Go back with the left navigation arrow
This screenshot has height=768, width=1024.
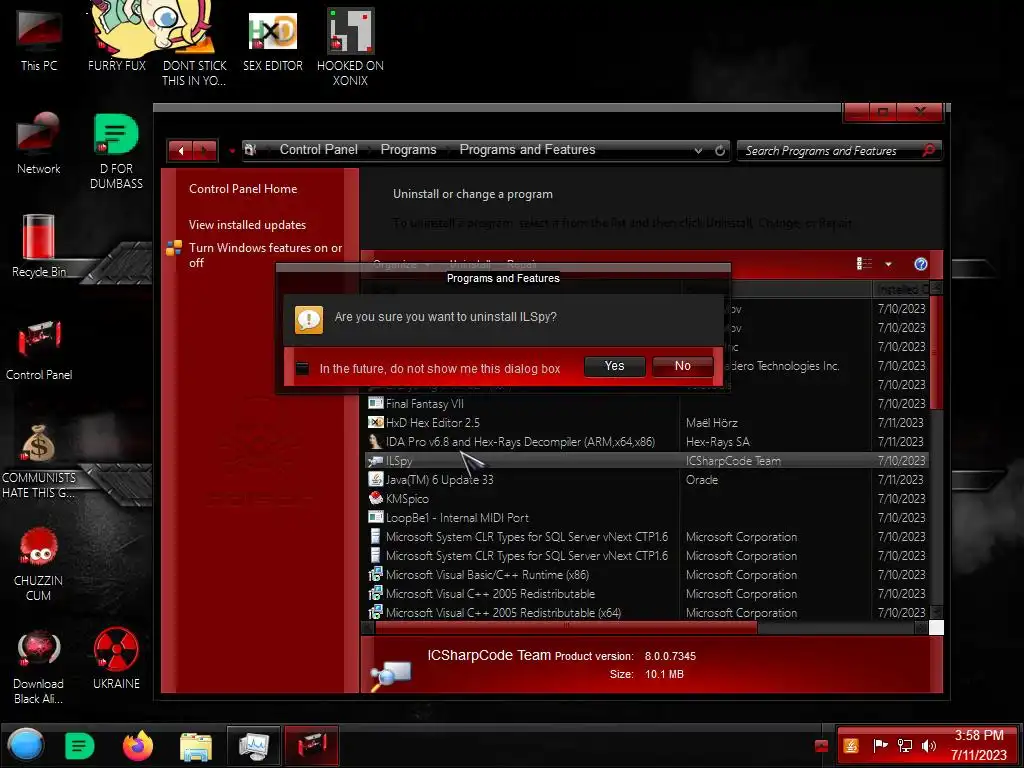pos(181,151)
